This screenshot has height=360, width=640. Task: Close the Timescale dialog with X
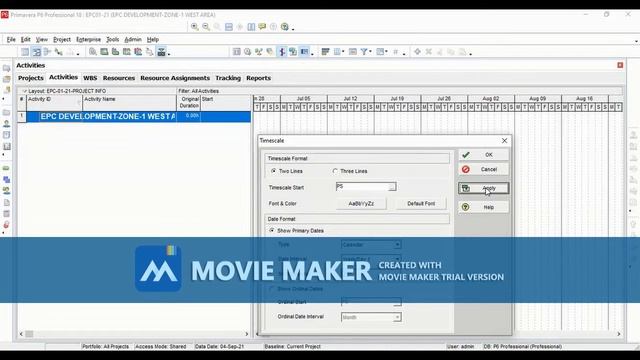point(504,140)
